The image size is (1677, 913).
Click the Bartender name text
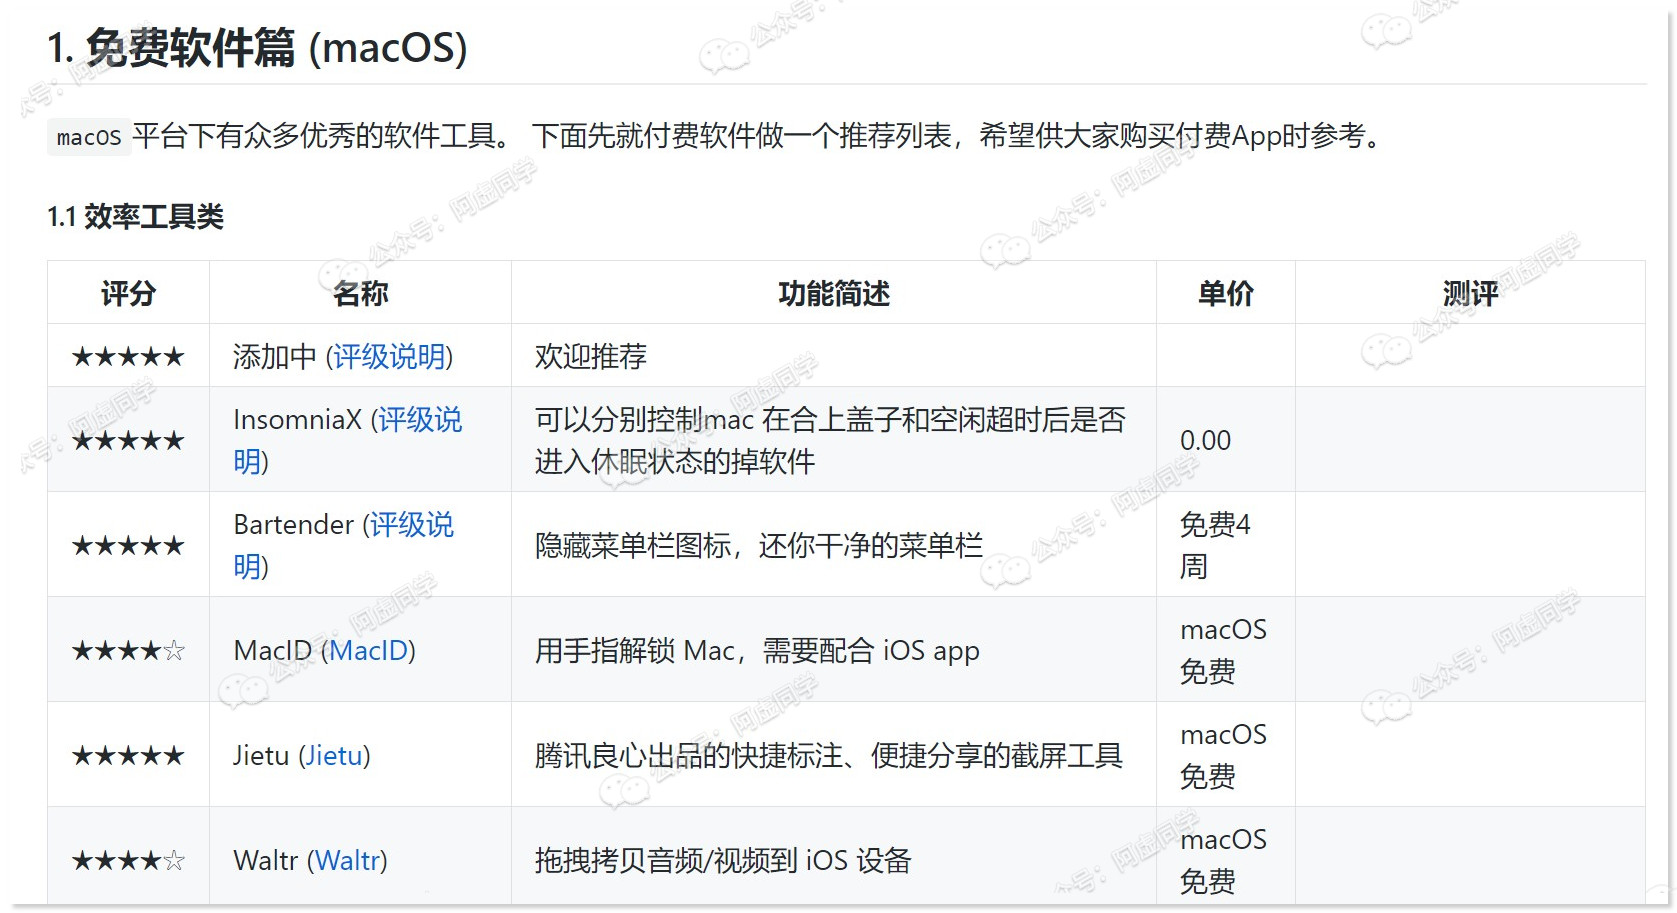click(293, 525)
